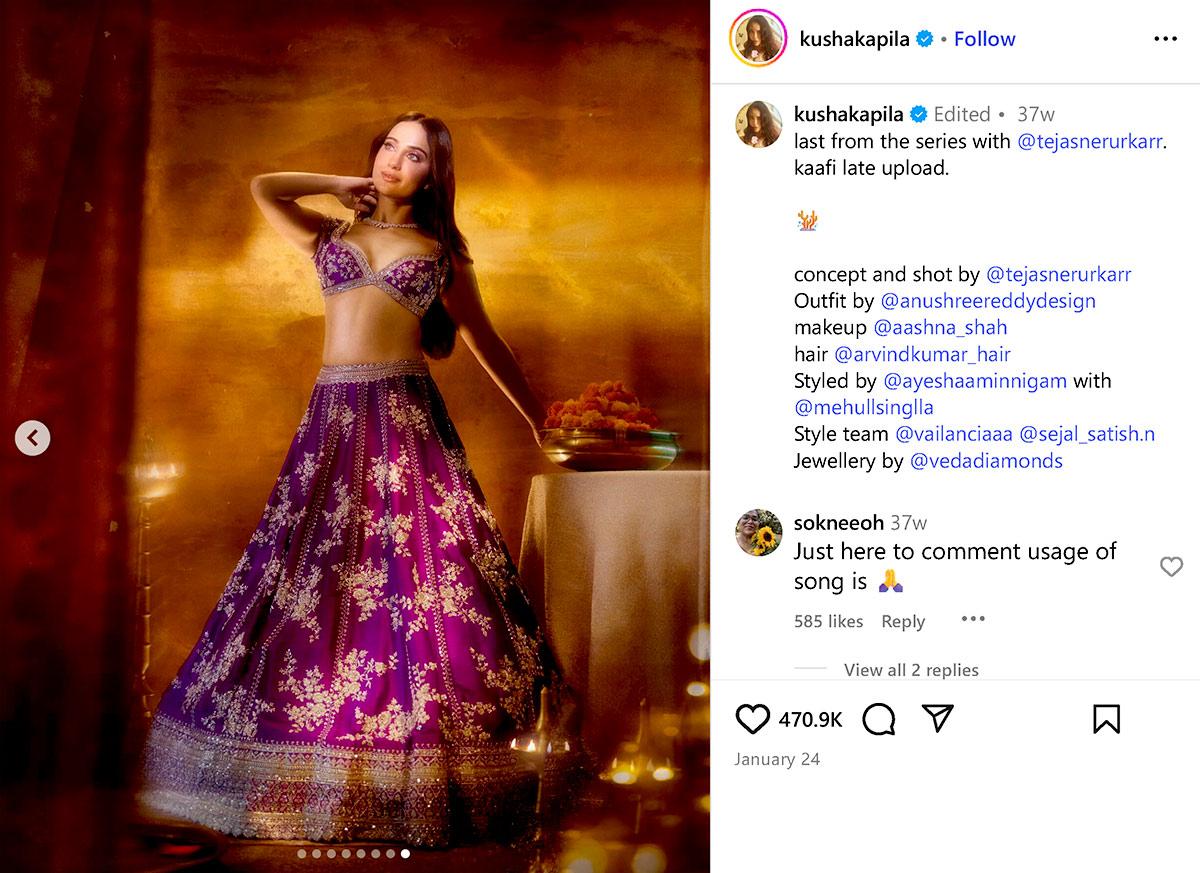The height and width of the screenshot is (873, 1200).
Task: Open the @tejasnerurkarr mention in first line
Action: click(x=1090, y=141)
